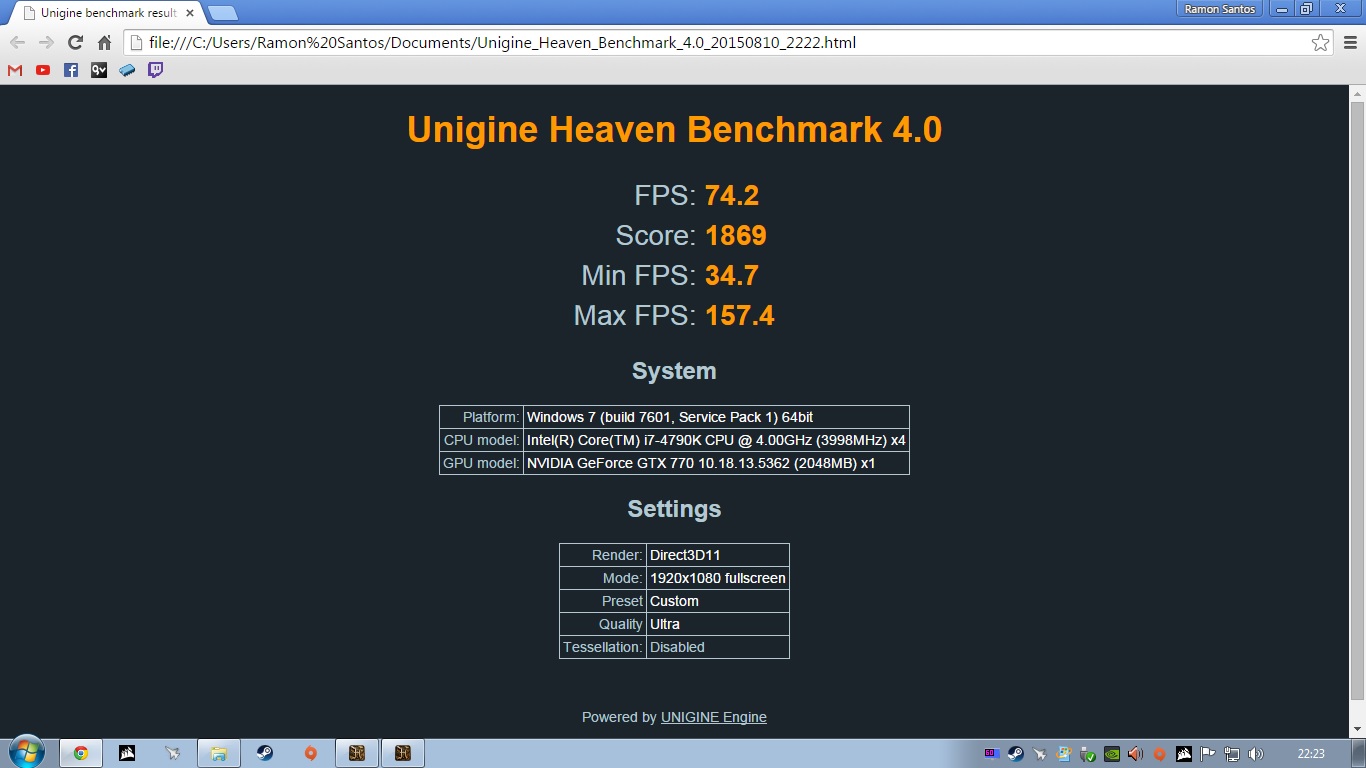The image size is (1366, 768).
Task: Click Show Desktop button at taskbar end
Action: 1358,754
